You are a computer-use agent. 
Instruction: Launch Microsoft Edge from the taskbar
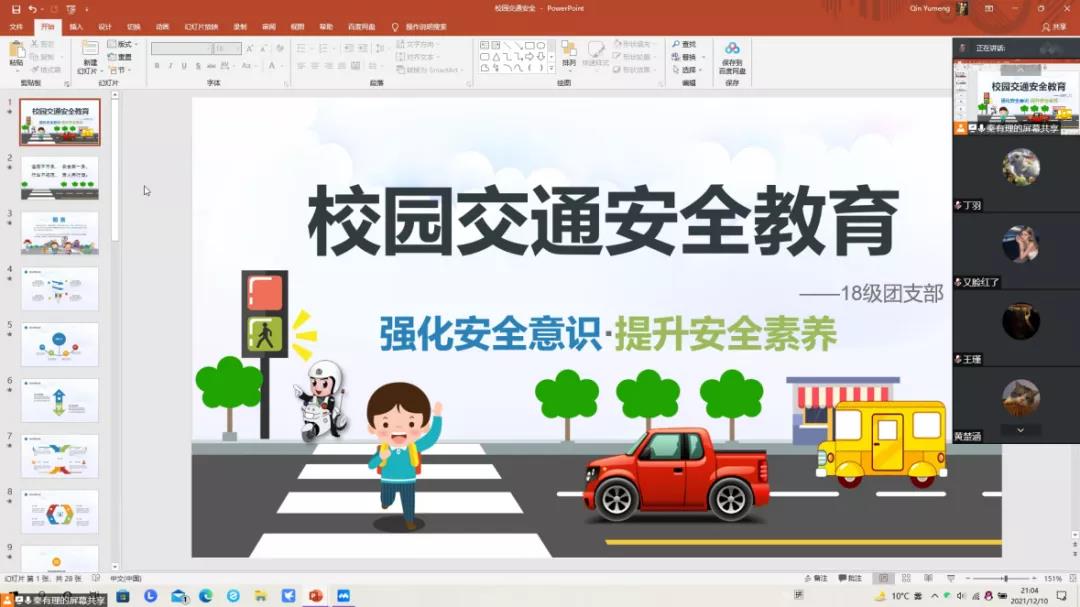click(206, 596)
